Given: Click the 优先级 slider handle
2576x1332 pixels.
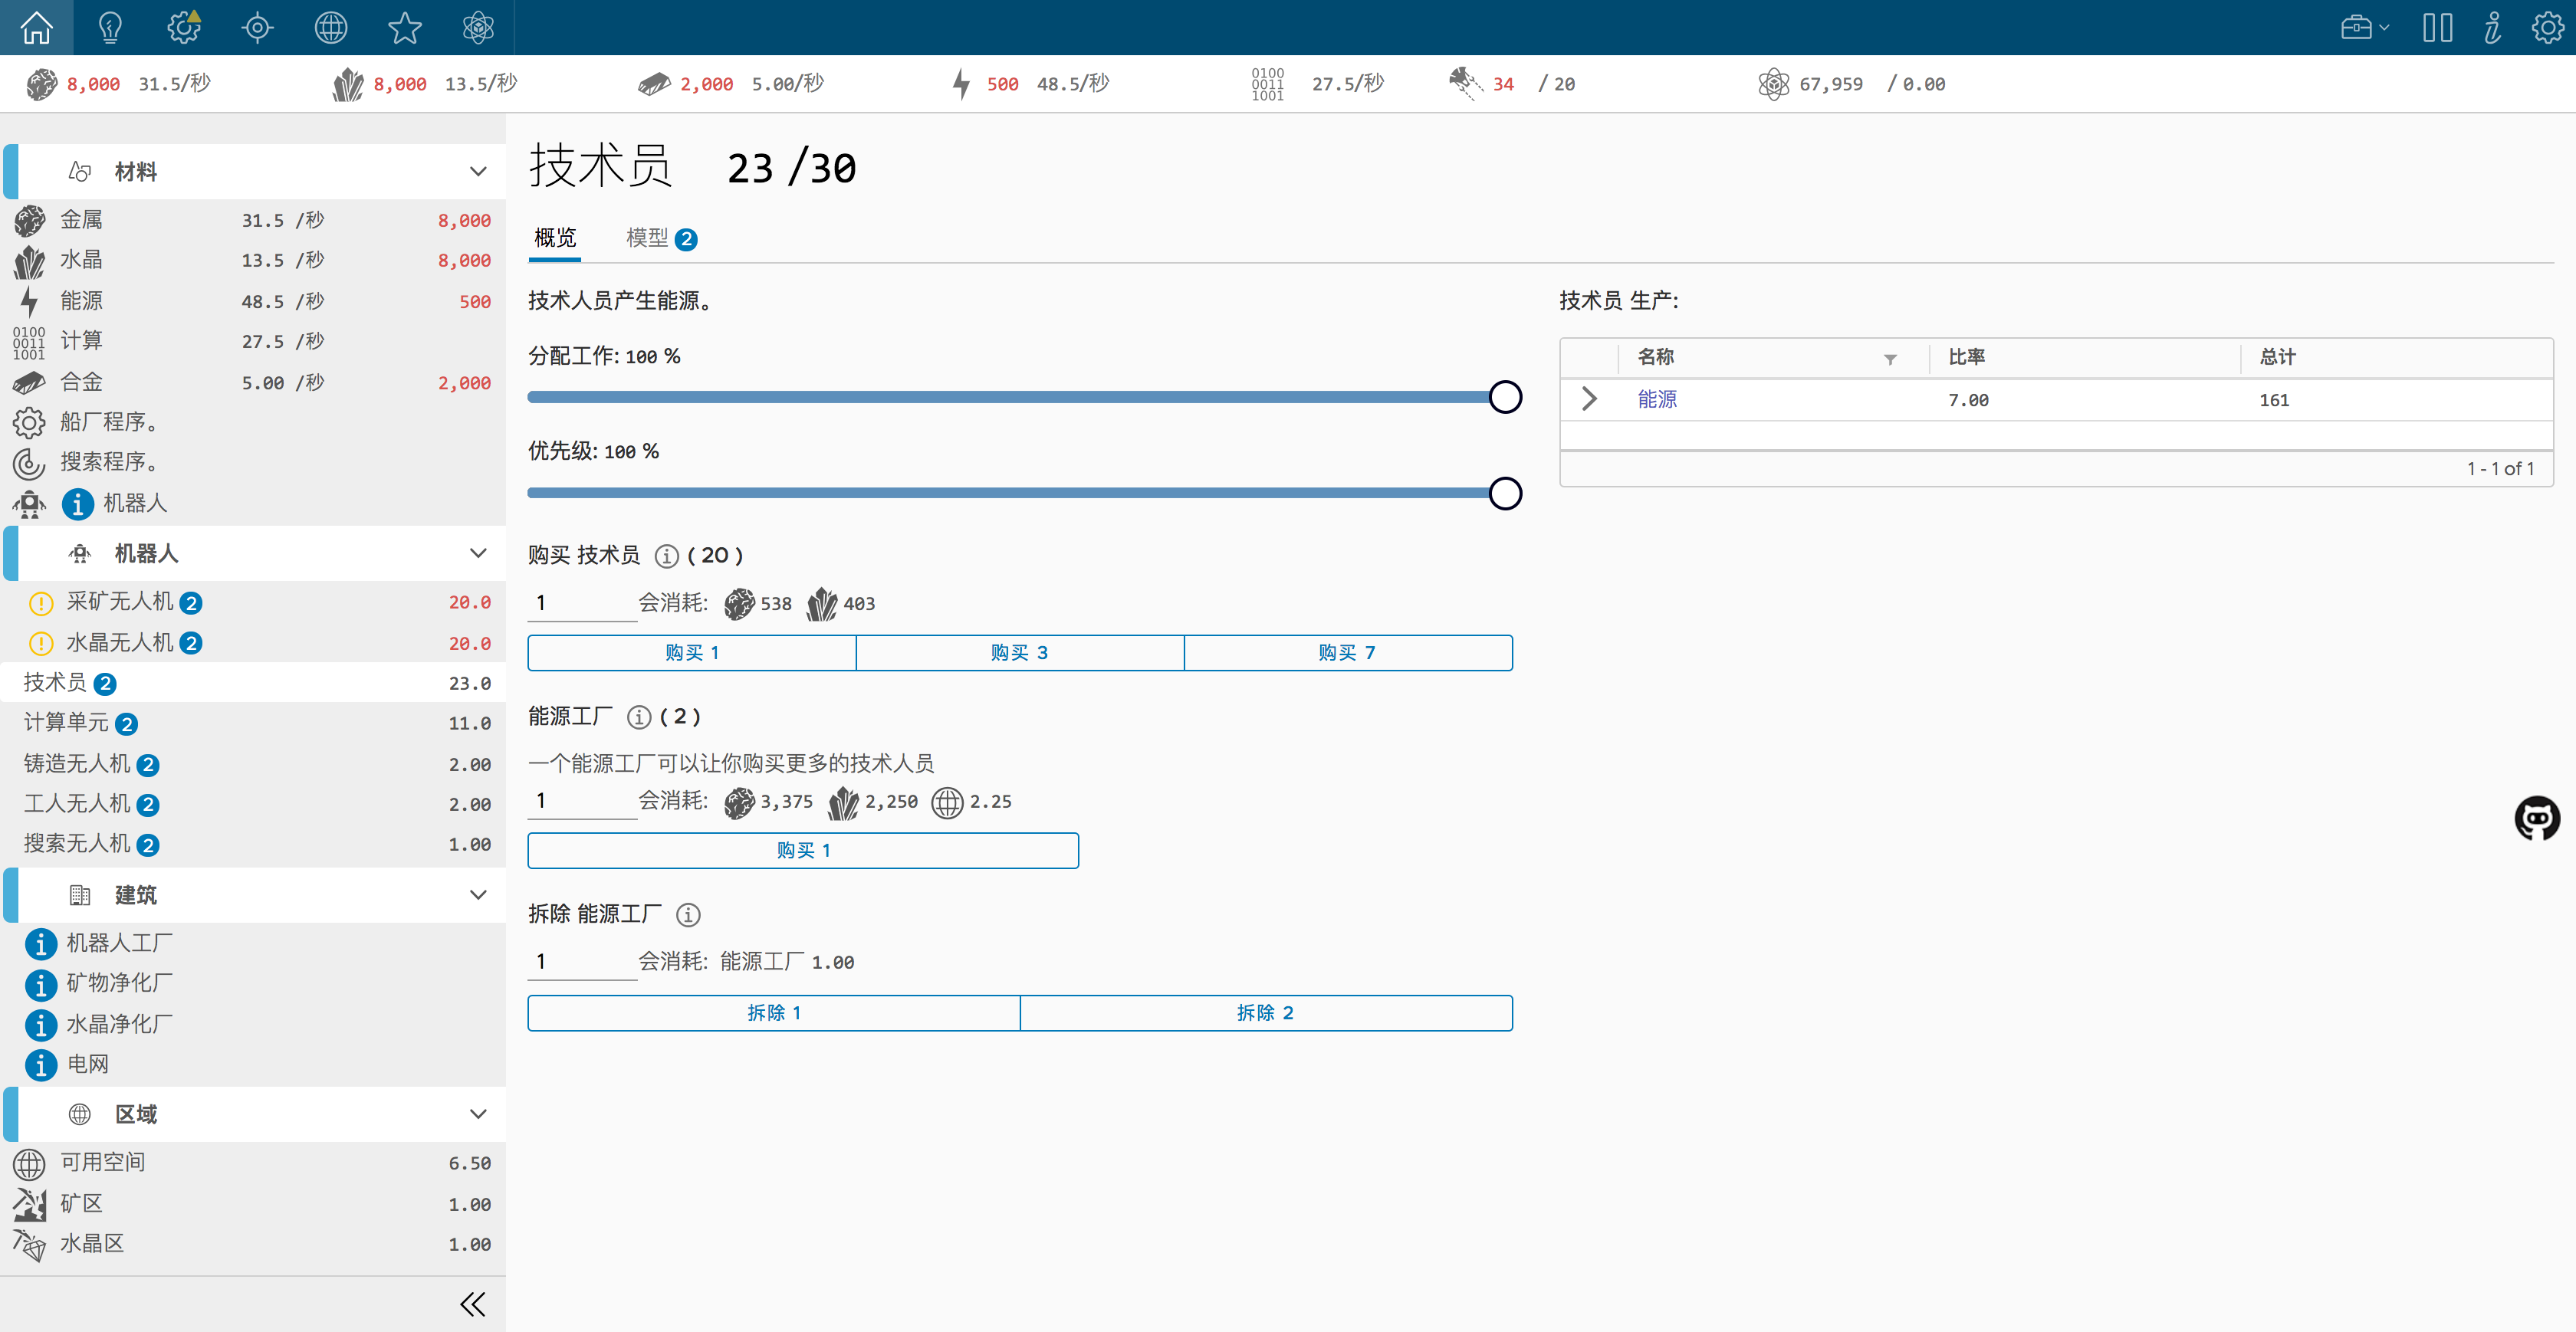Looking at the screenshot, I should [1505, 493].
